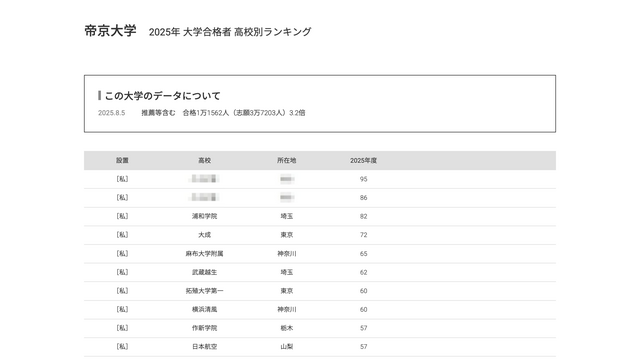Click [私] in the row with 86
The width and height of the screenshot is (640, 360).
coord(122,198)
